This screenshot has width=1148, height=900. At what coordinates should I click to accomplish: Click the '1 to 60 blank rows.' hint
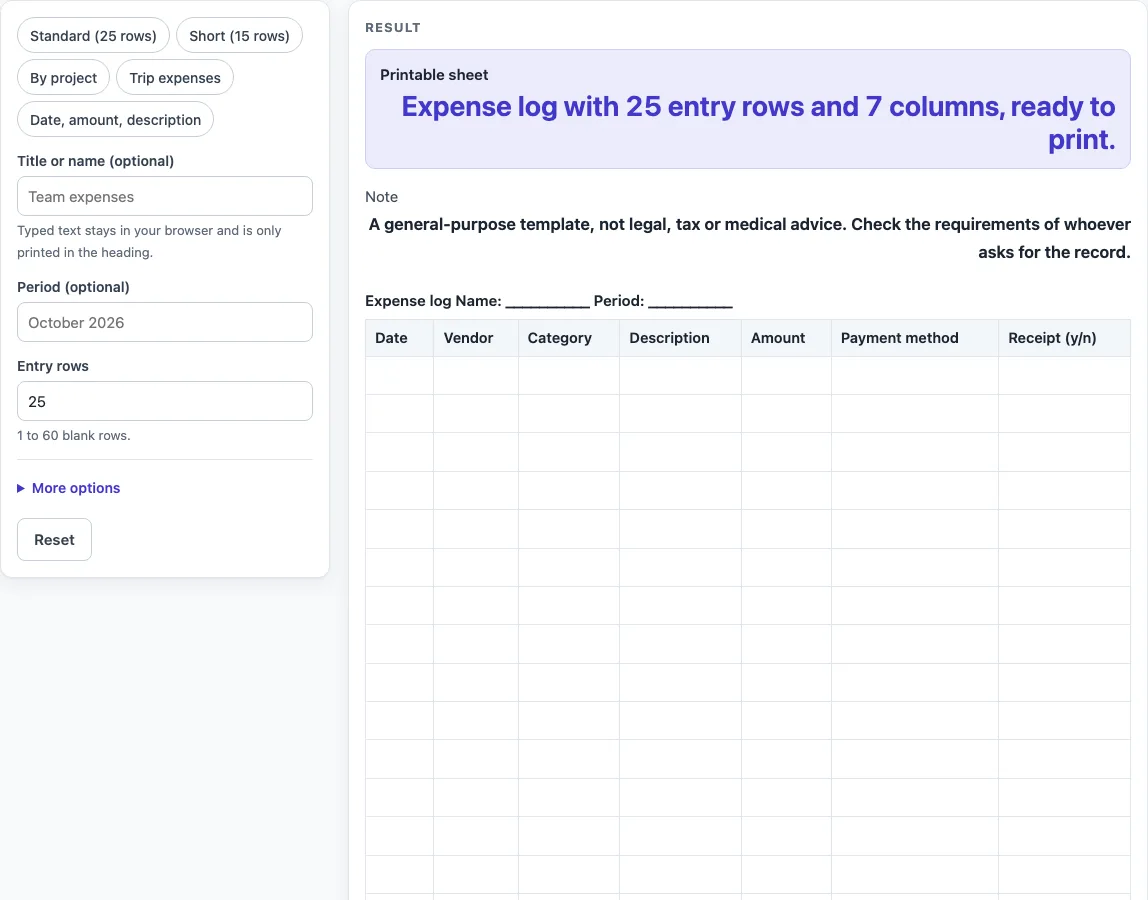(x=74, y=435)
